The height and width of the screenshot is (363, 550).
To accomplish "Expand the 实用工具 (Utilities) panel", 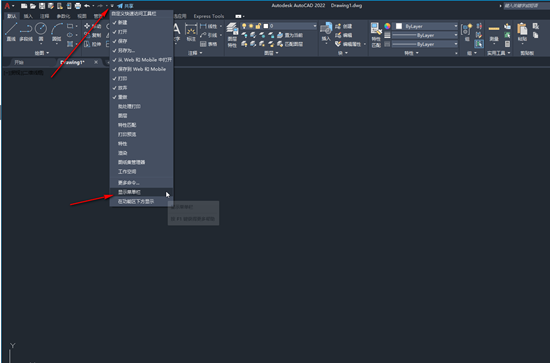I will pyautogui.click(x=498, y=53).
